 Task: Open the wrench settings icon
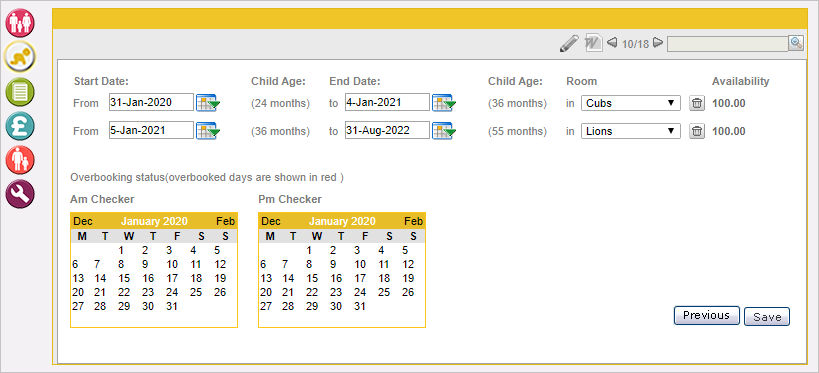tap(20, 194)
